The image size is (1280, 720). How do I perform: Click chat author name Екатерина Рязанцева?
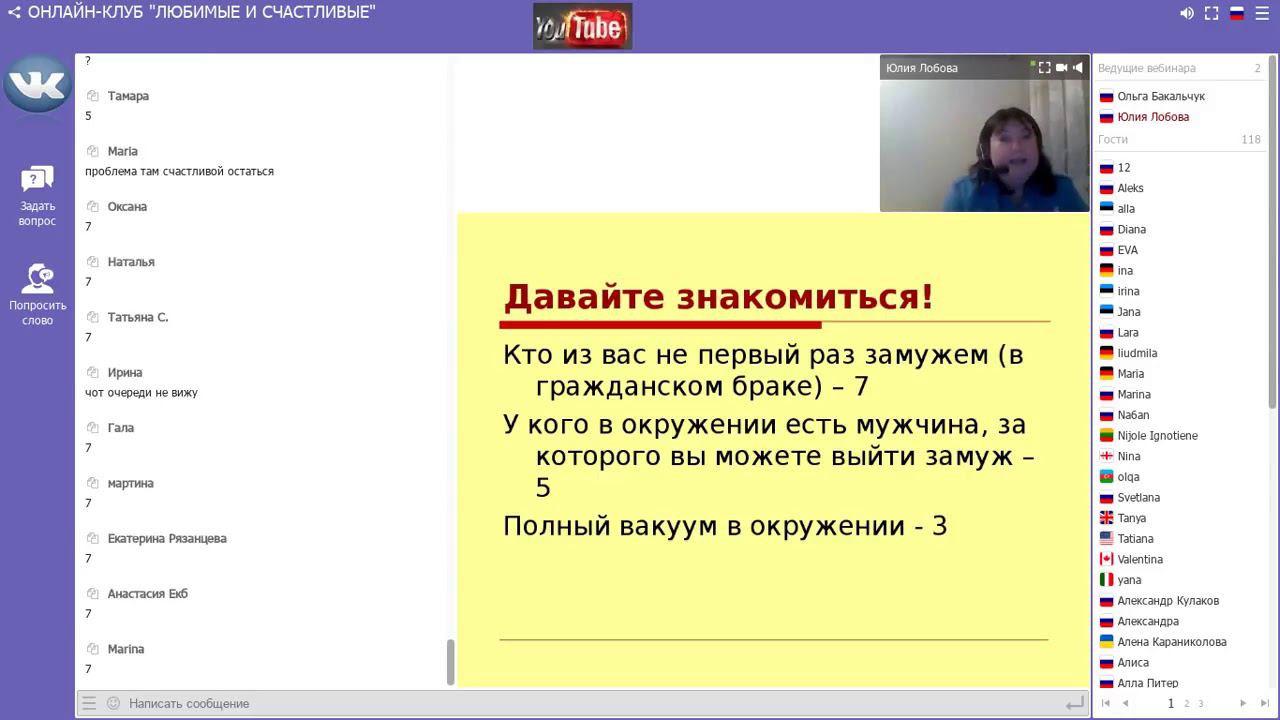coord(167,539)
